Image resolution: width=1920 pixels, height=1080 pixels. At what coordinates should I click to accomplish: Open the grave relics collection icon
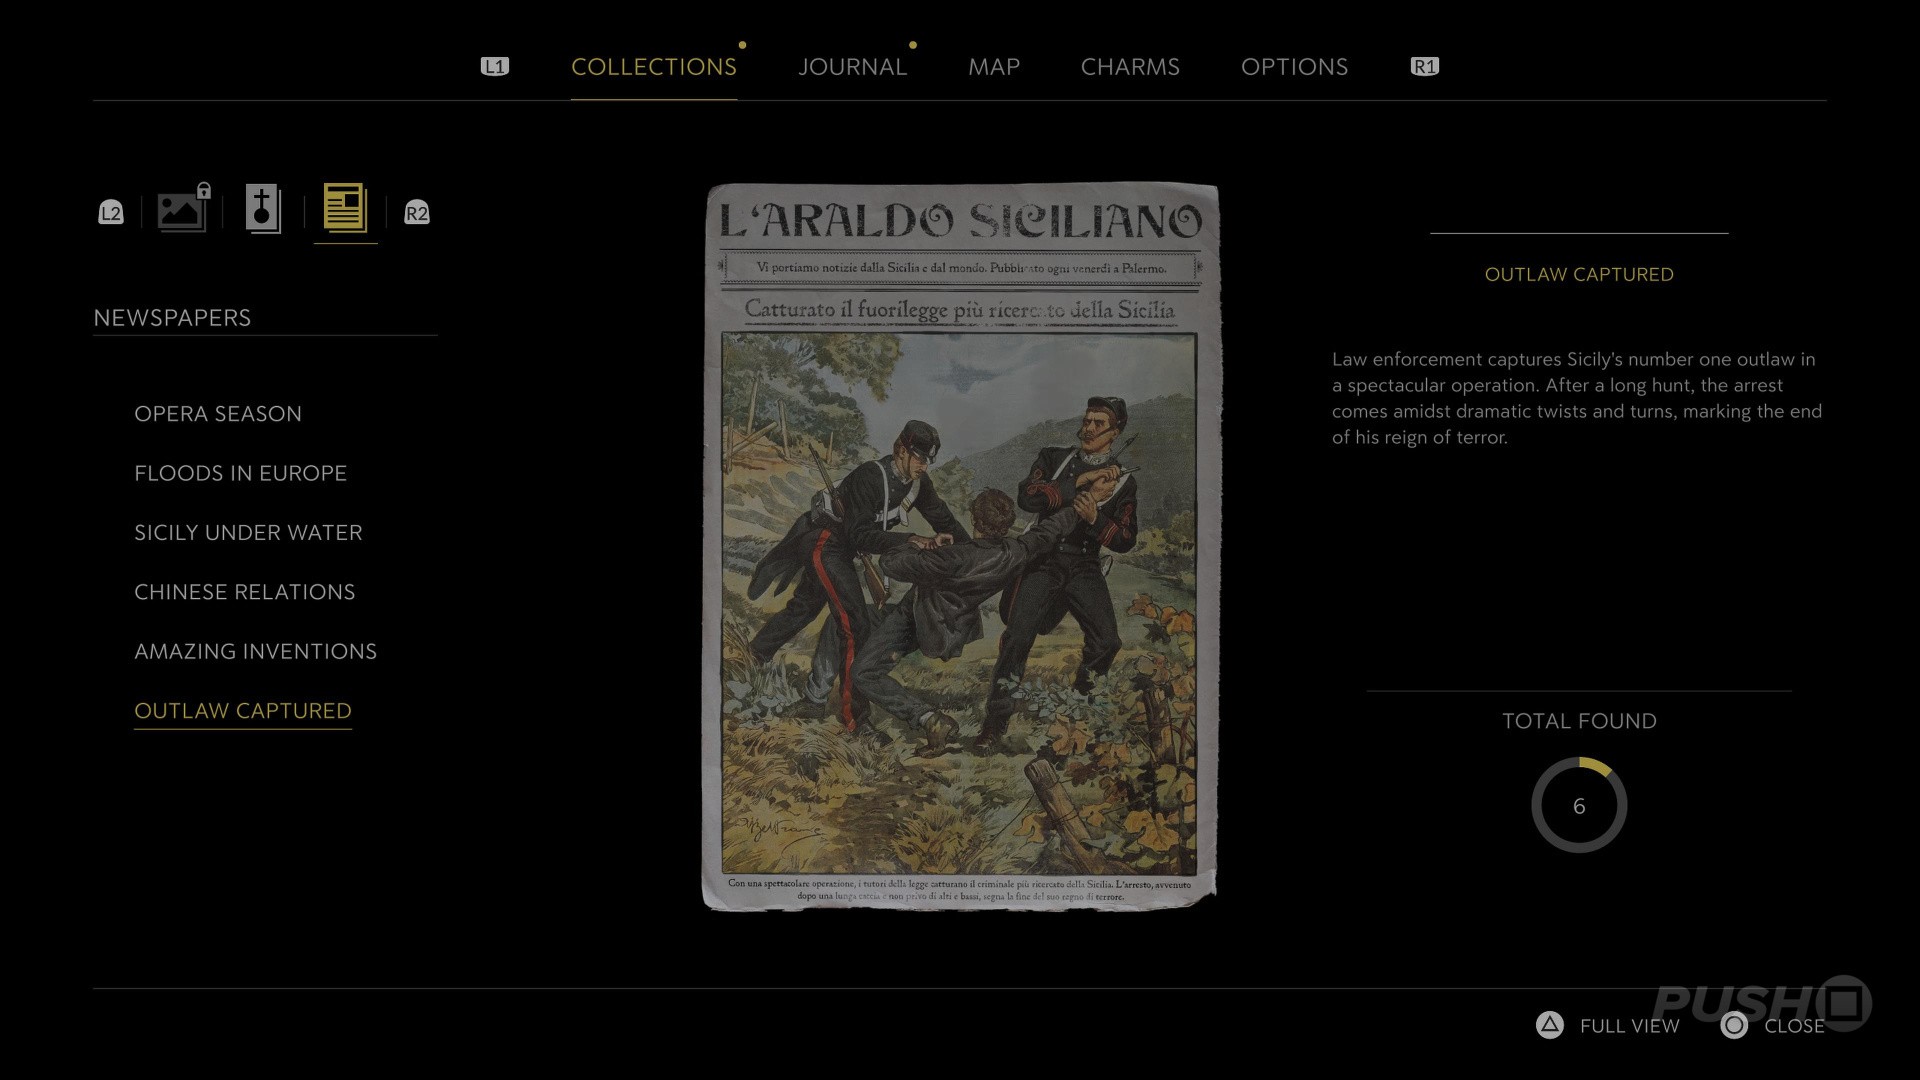263,209
